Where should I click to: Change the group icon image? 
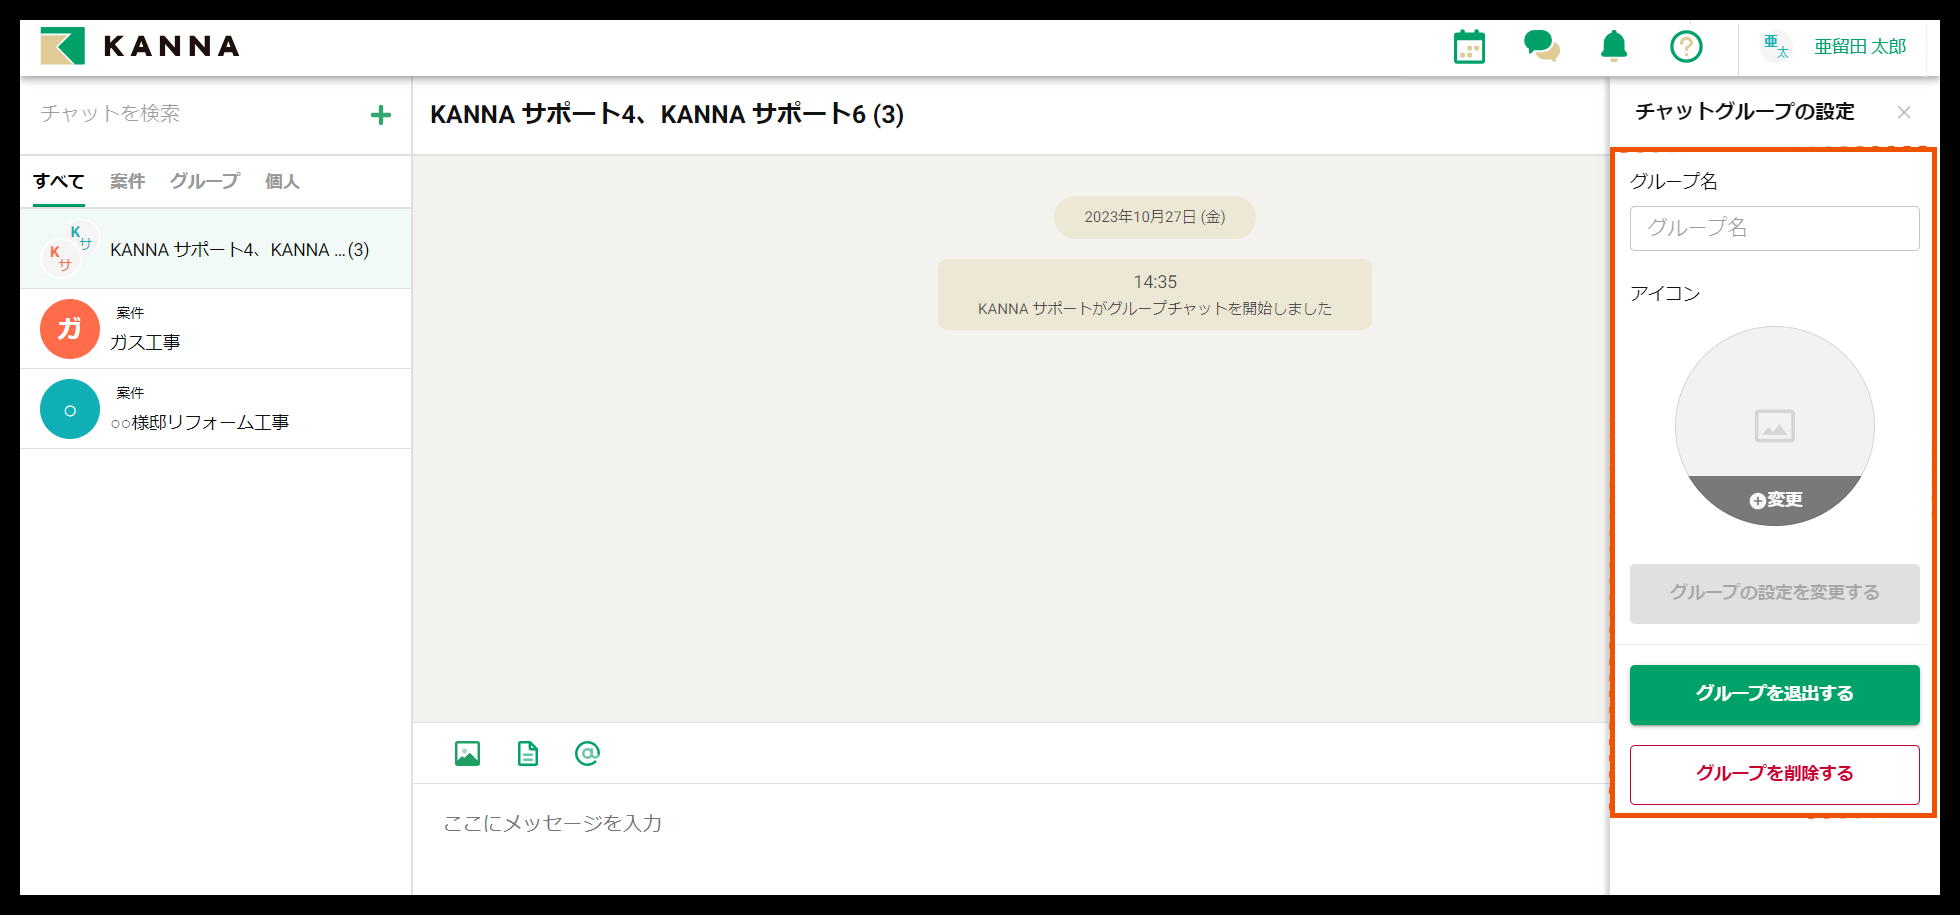point(1775,499)
